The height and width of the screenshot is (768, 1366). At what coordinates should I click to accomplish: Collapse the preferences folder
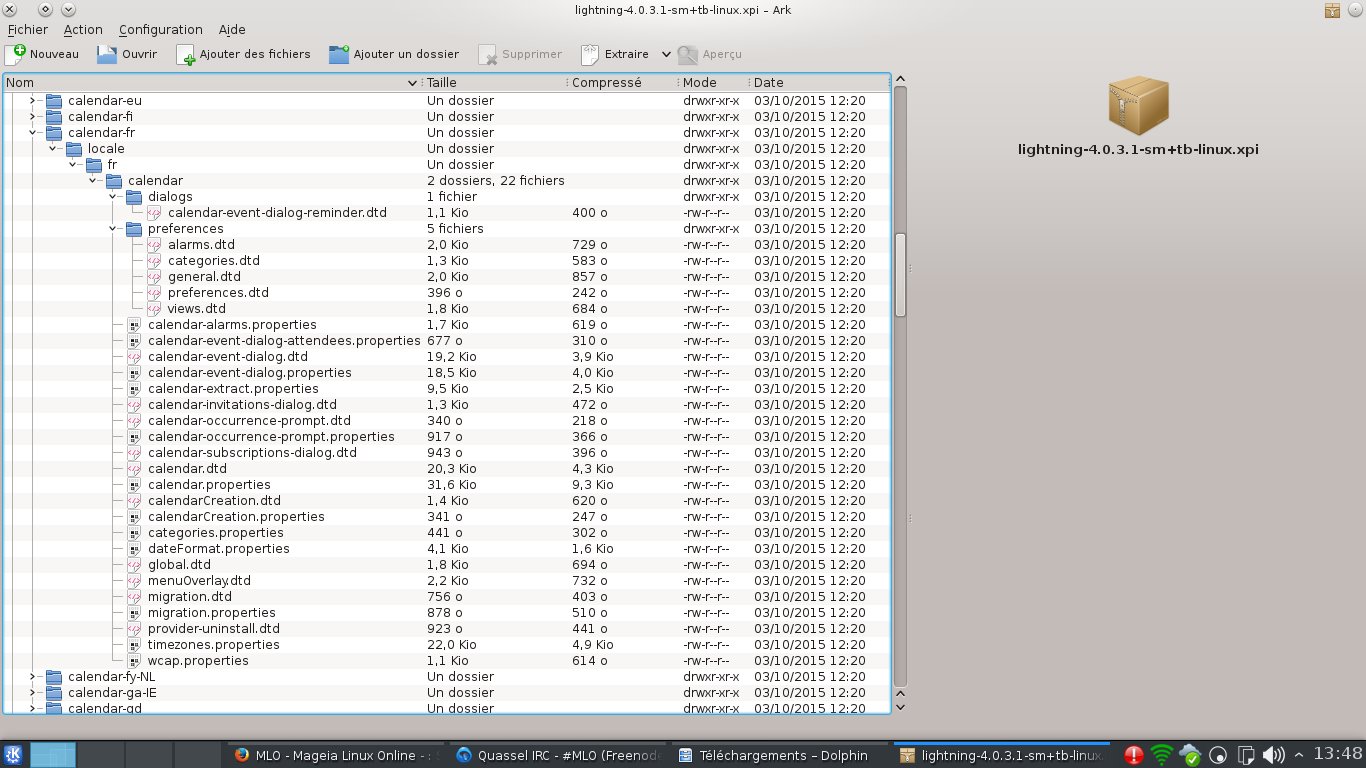click(x=112, y=229)
